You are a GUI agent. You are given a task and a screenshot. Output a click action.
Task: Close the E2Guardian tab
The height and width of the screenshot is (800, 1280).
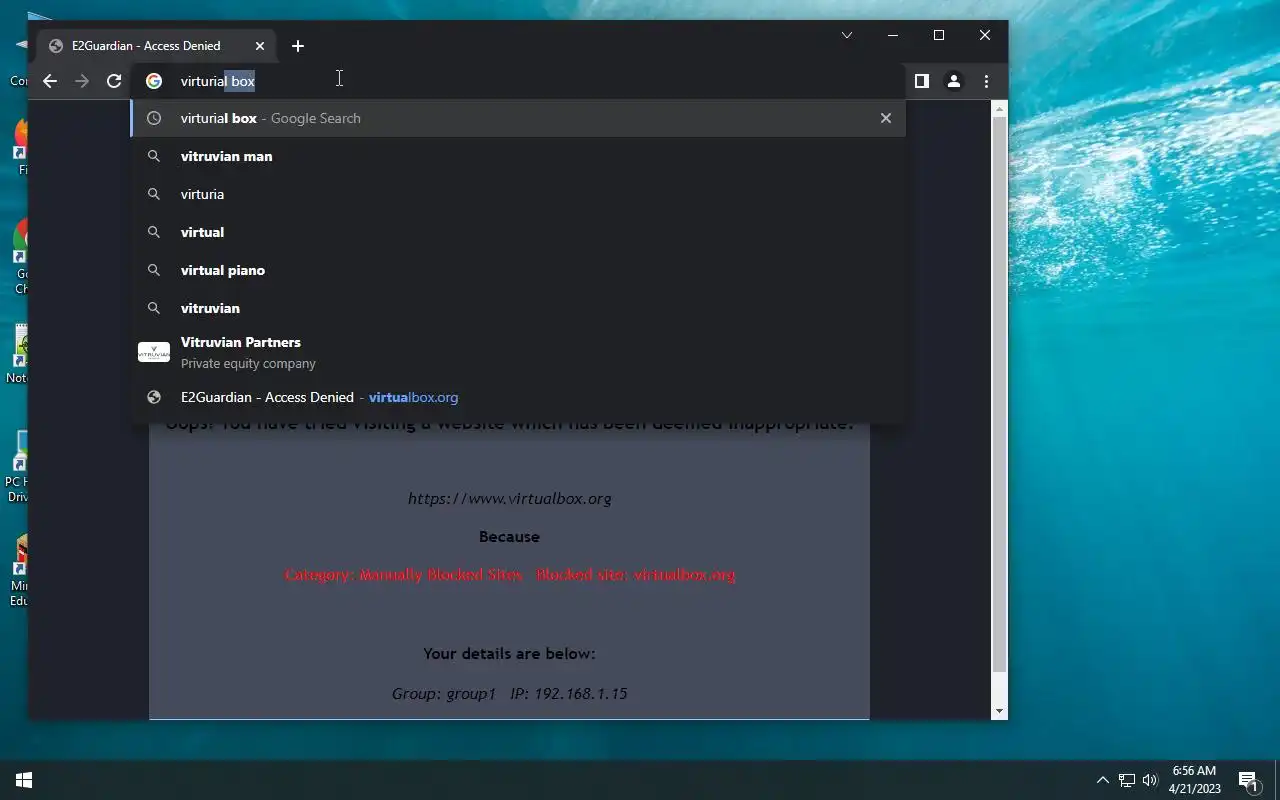260,46
